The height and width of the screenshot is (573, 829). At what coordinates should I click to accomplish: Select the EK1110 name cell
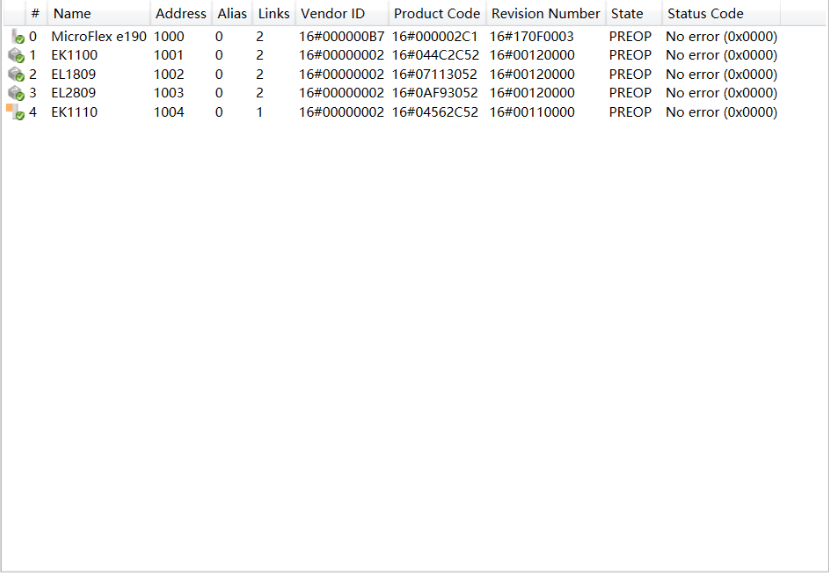75,112
